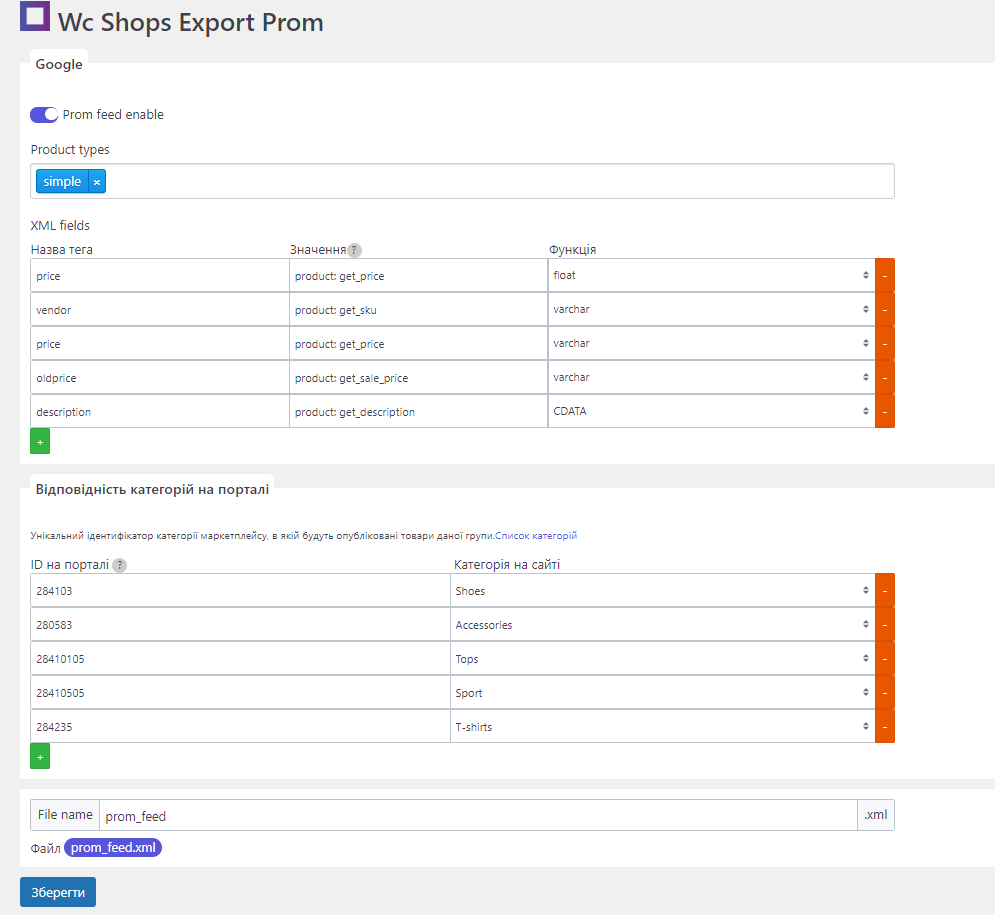
Task: Click the Категорія на сайті column header
Action: (507, 565)
